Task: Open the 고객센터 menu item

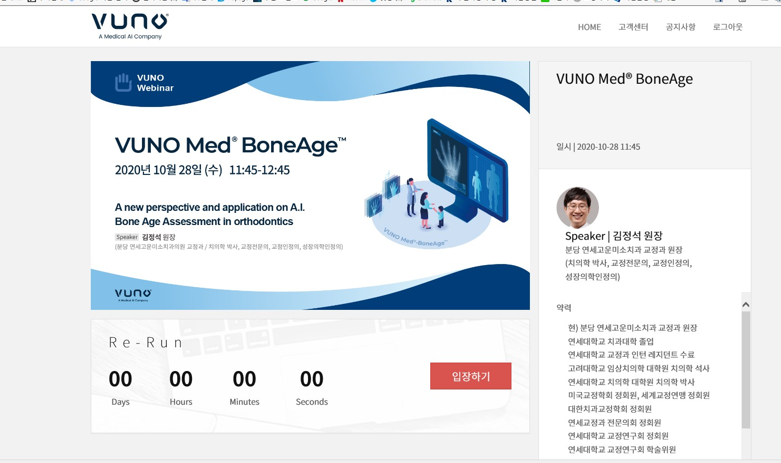Action: point(633,27)
